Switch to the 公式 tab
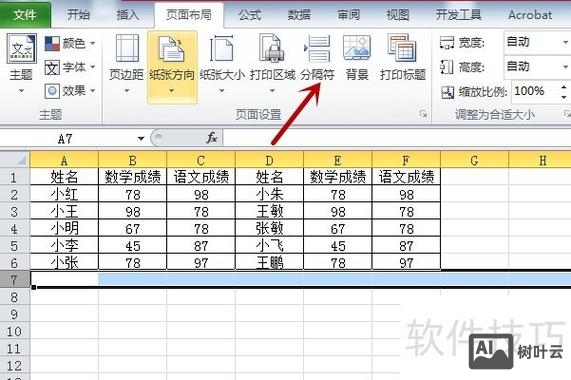This screenshot has height=380, width=571. (x=250, y=15)
